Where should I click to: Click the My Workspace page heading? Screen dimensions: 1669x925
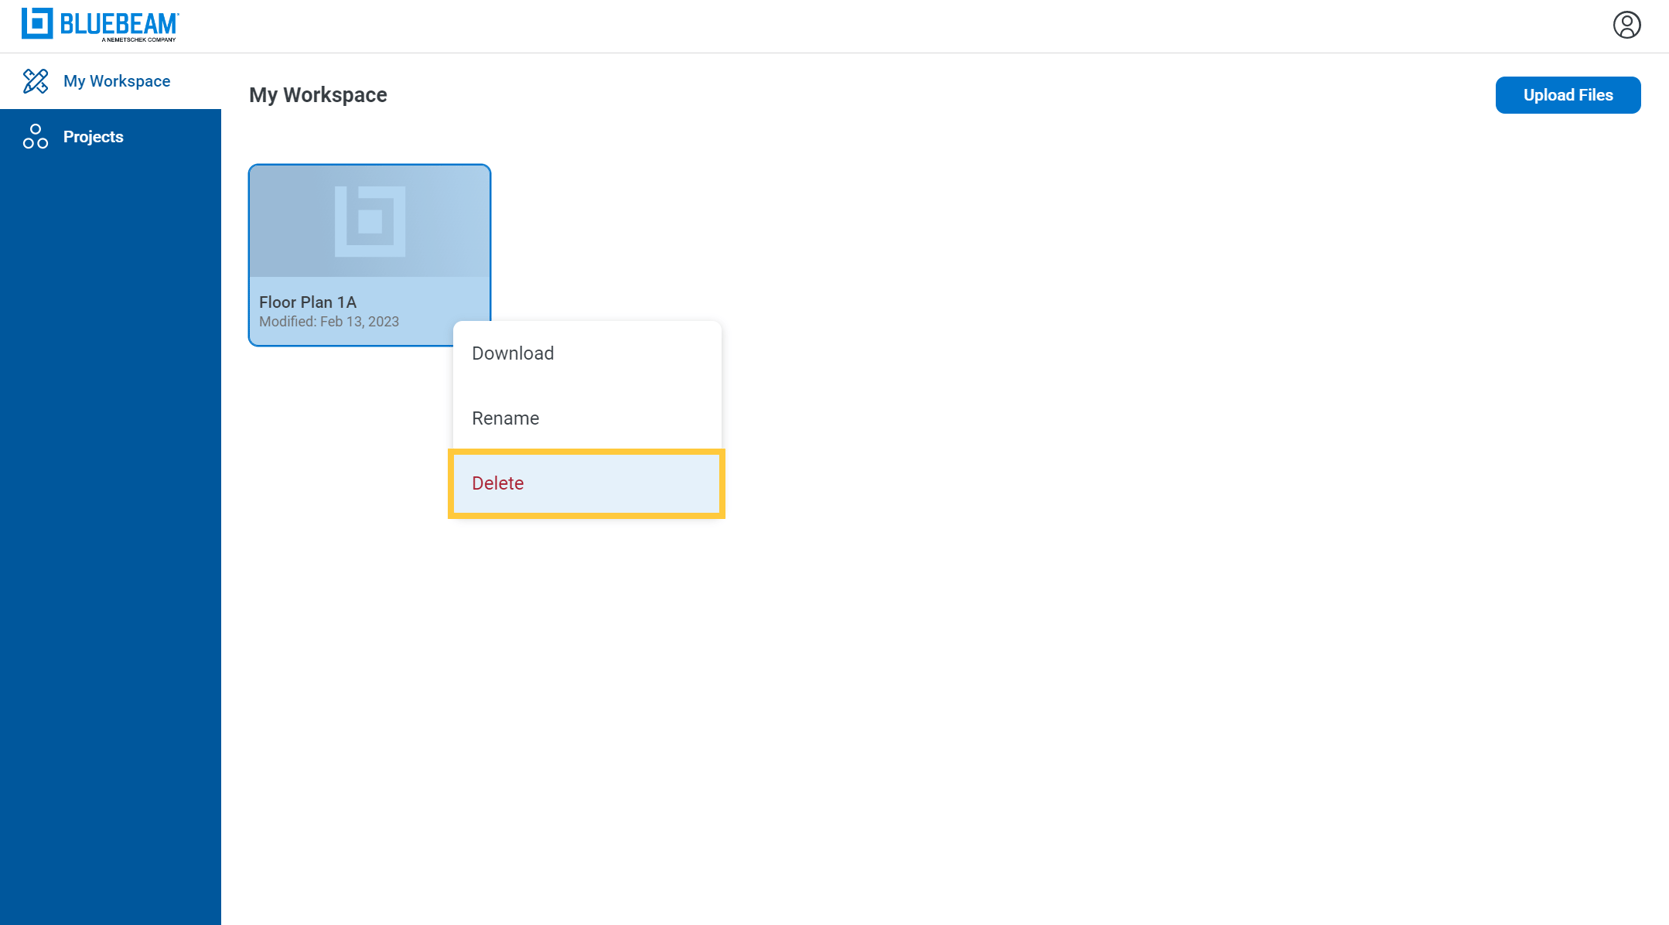pos(318,94)
